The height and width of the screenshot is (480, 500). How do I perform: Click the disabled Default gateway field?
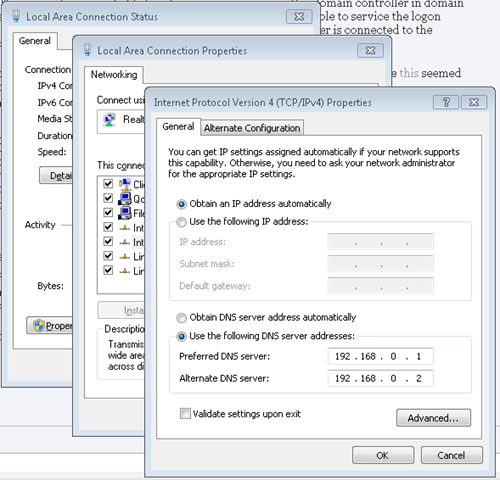(x=380, y=286)
